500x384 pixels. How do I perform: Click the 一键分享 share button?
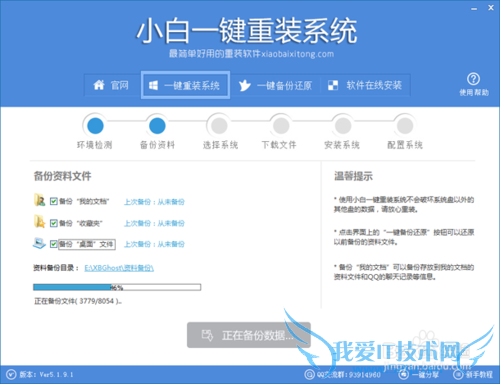418,375
